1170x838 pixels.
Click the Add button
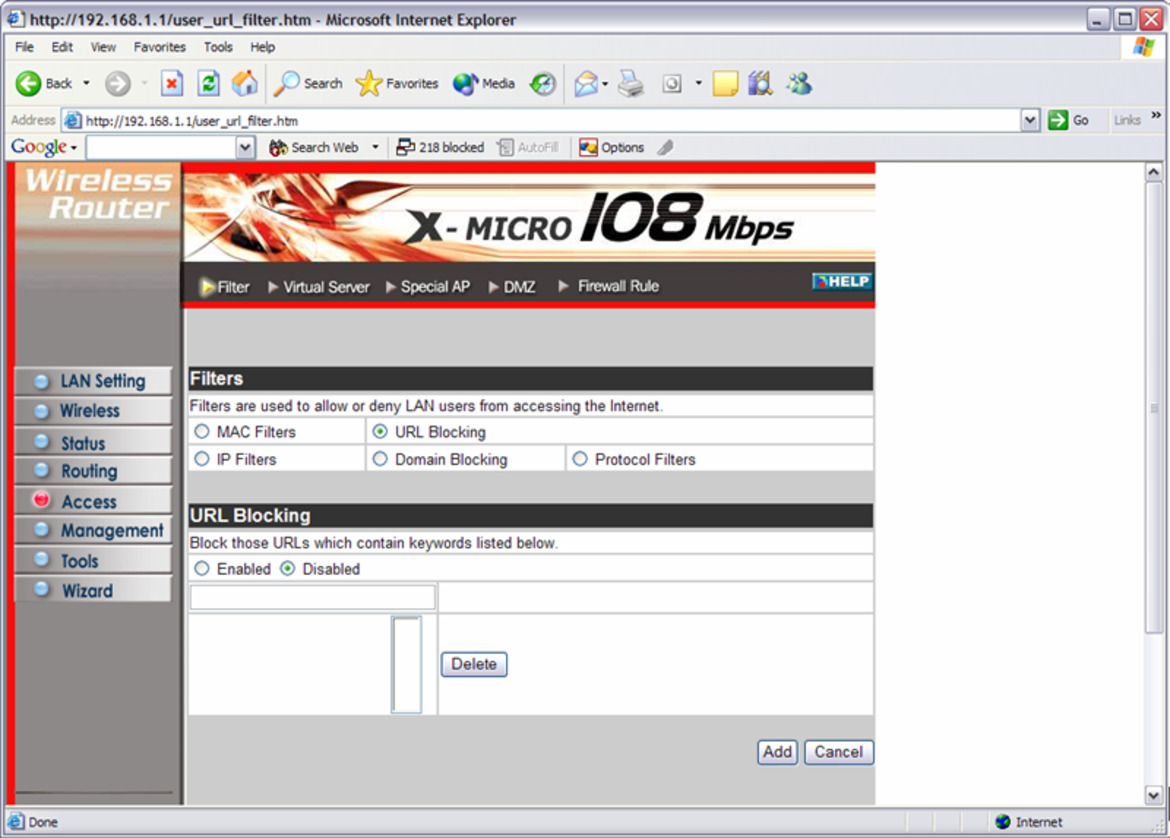(778, 752)
